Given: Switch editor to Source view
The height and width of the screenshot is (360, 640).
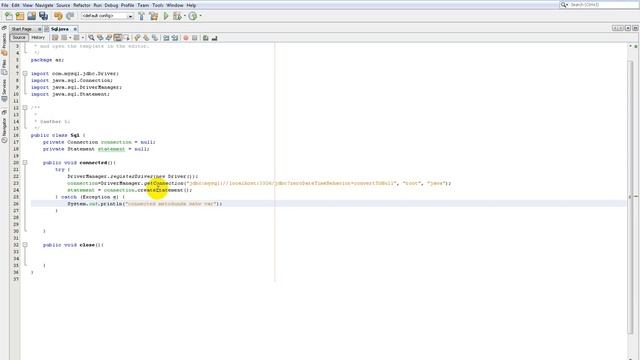Looking at the screenshot, I should [19, 37].
